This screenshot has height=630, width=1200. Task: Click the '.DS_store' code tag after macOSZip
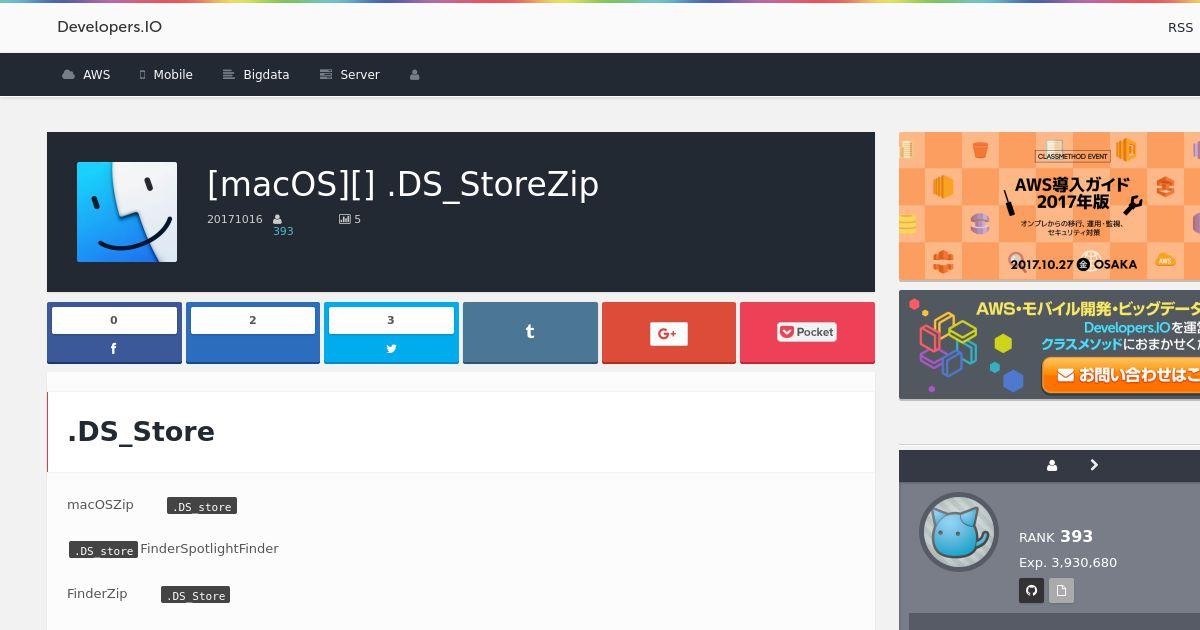[202, 506]
